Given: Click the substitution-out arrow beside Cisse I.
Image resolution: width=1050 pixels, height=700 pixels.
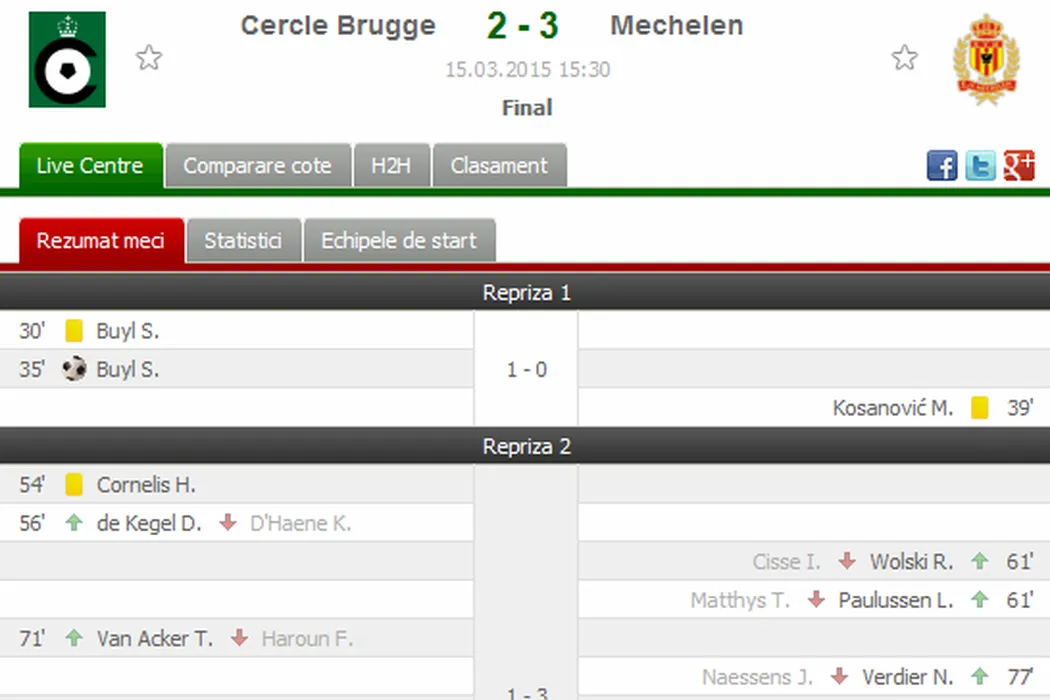Looking at the screenshot, I should (x=847, y=562).
